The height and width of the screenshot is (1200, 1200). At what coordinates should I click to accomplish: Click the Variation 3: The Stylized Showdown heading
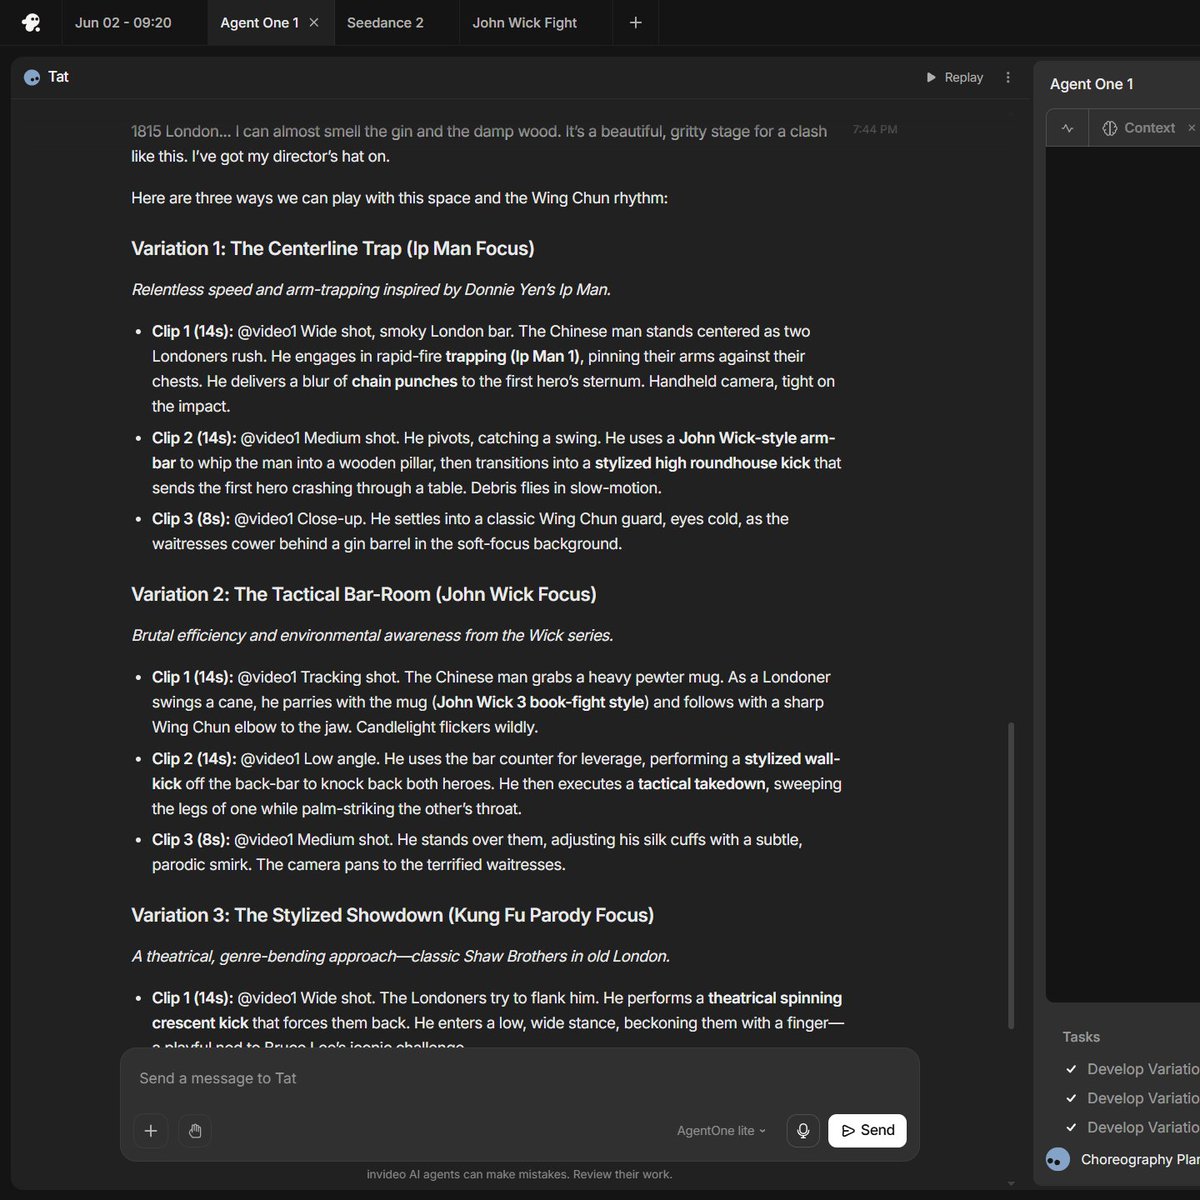pyautogui.click(x=392, y=915)
